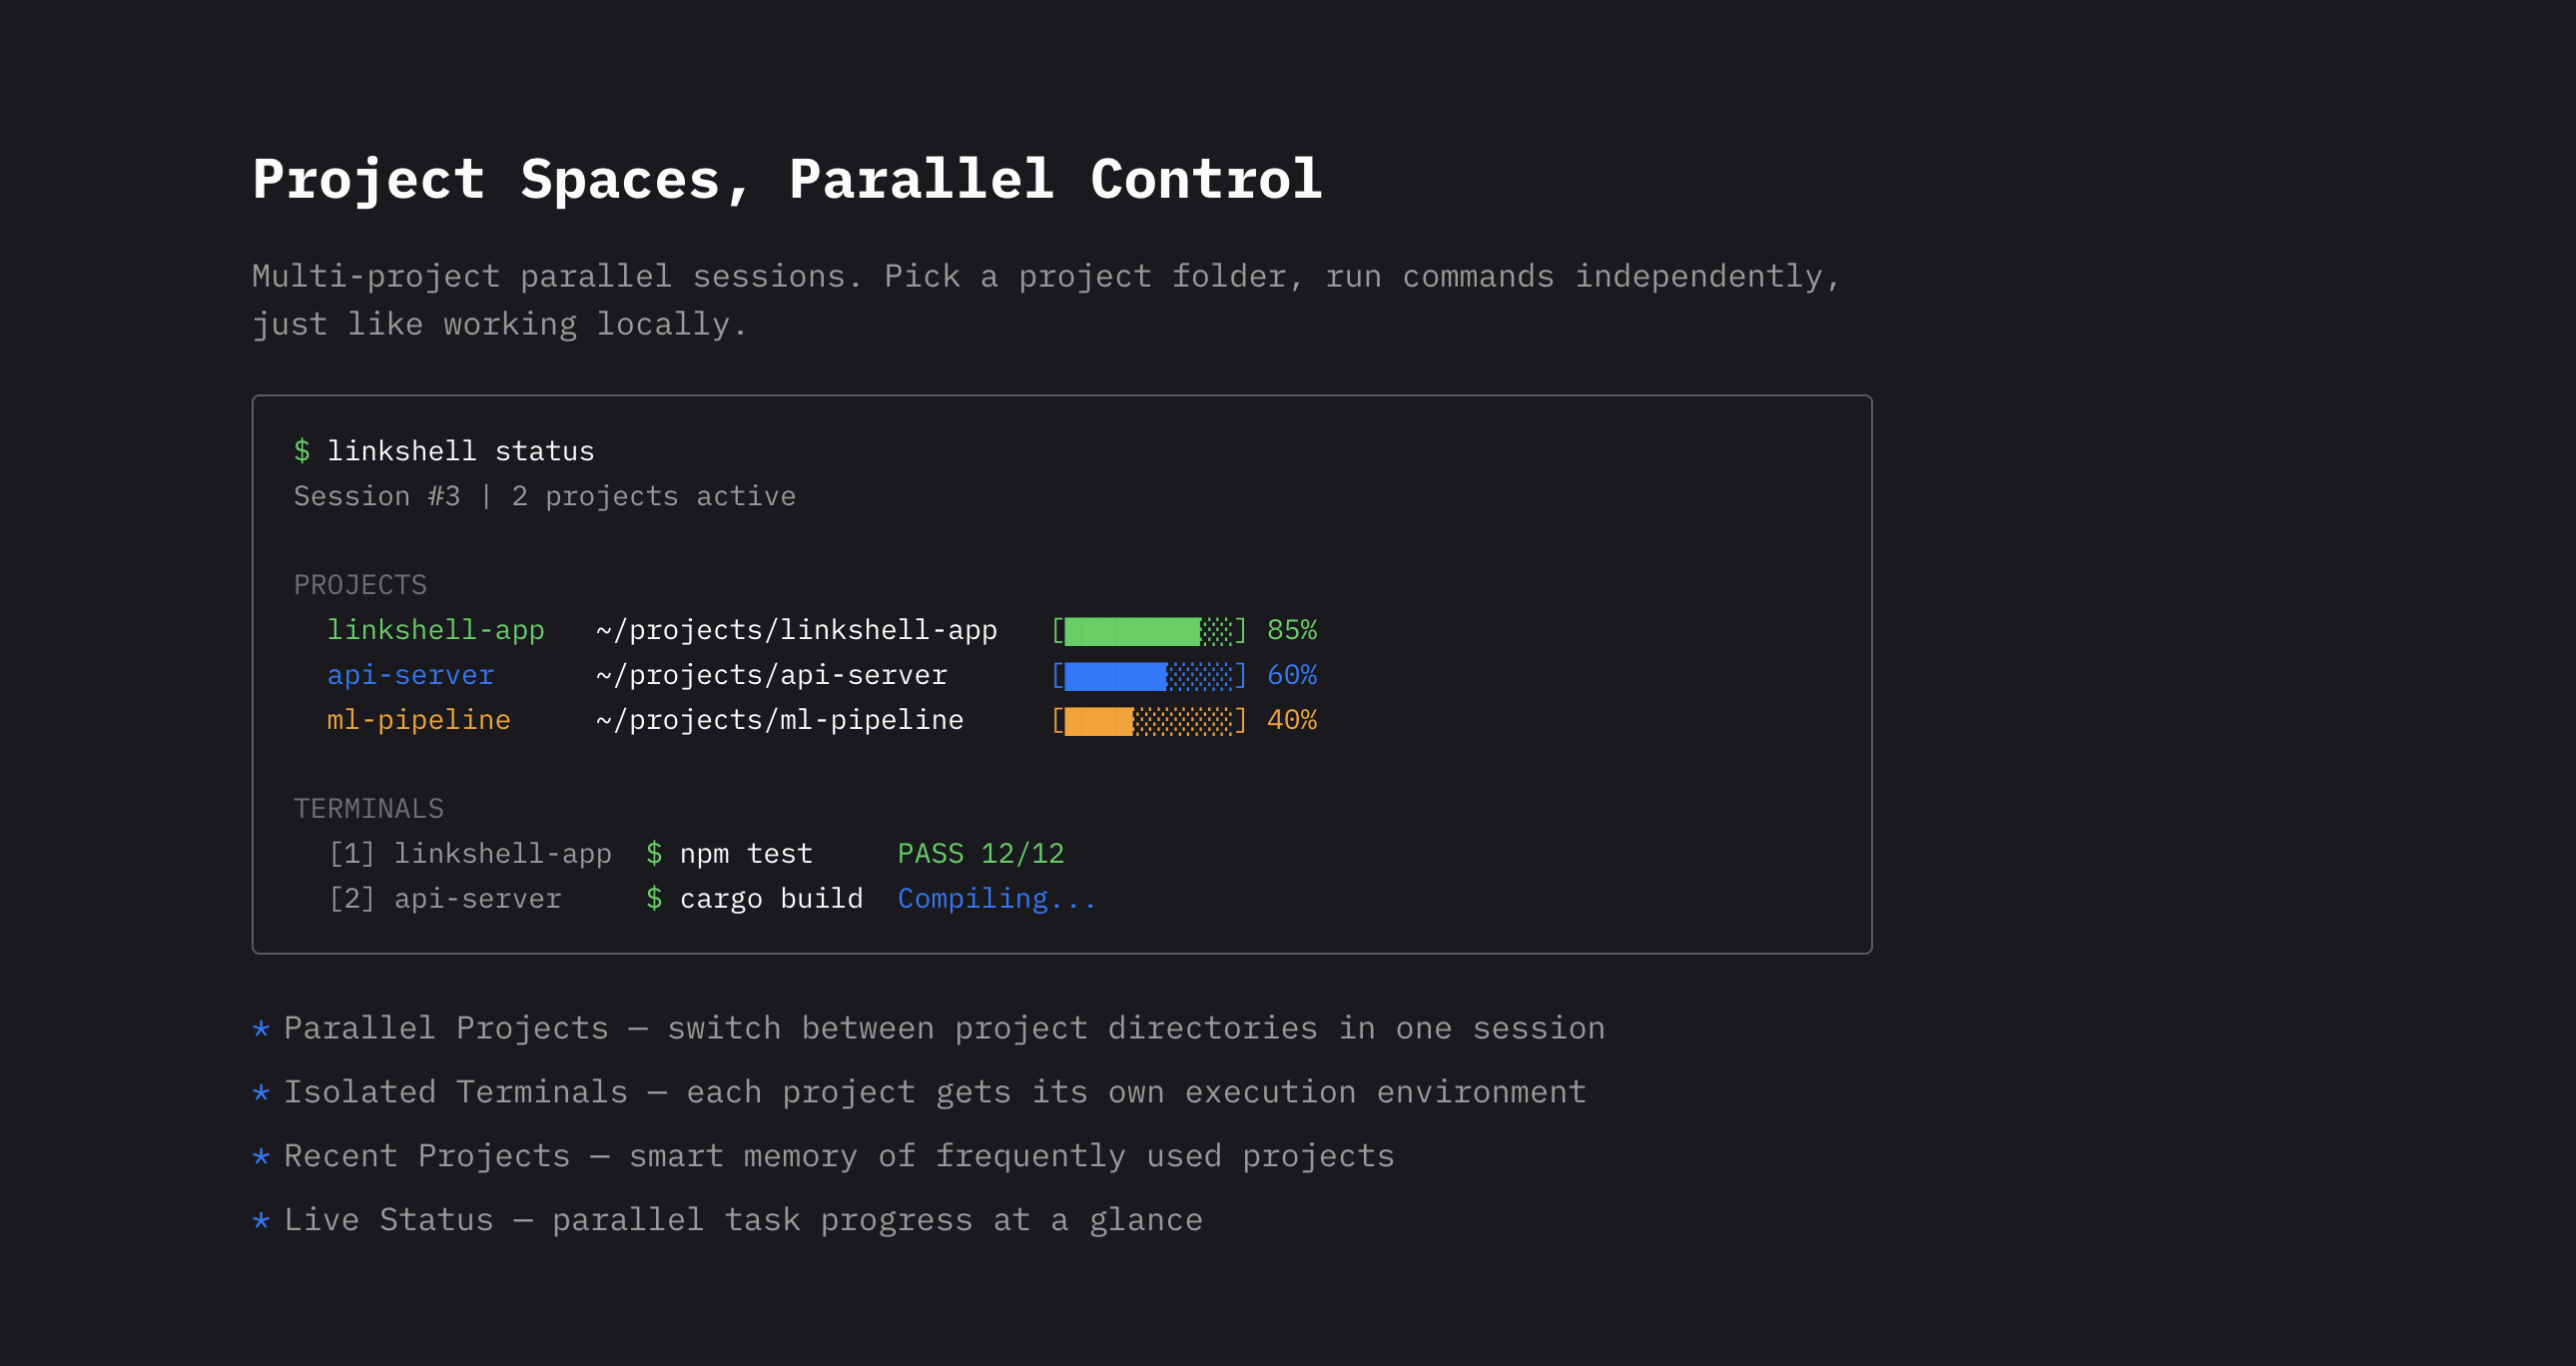
Task: Click the blue api-server progress bar
Action: (x=1148, y=676)
